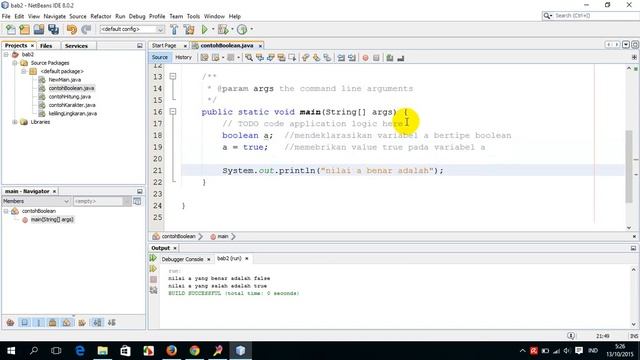Toggle Fully Qualified Names in Navigator
The width and height of the screenshot is (640, 360).
[82, 322]
